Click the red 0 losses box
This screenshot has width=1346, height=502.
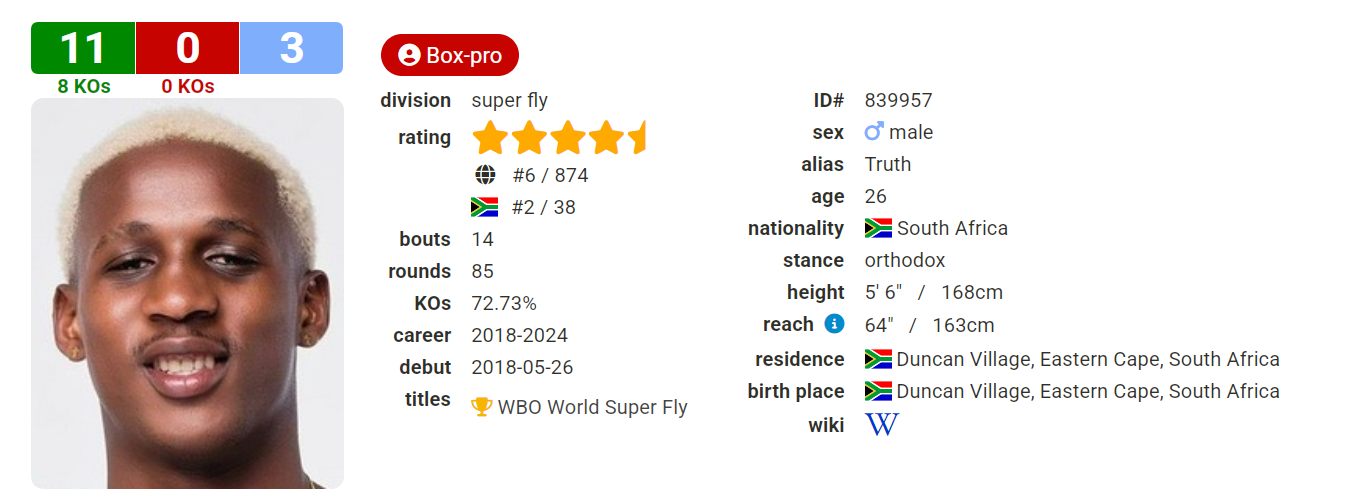[187, 48]
